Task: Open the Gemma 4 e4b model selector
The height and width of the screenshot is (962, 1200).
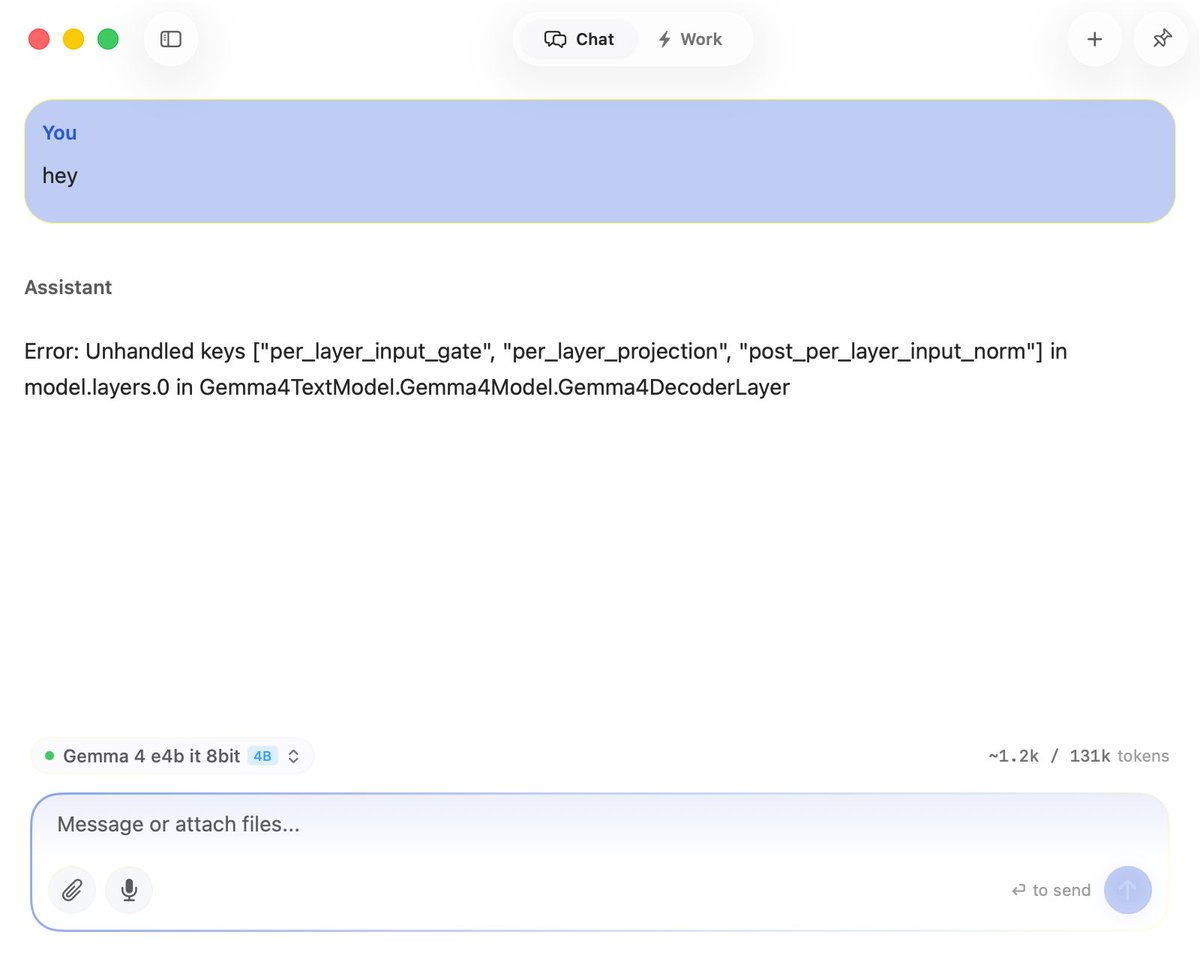Action: pos(172,756)
